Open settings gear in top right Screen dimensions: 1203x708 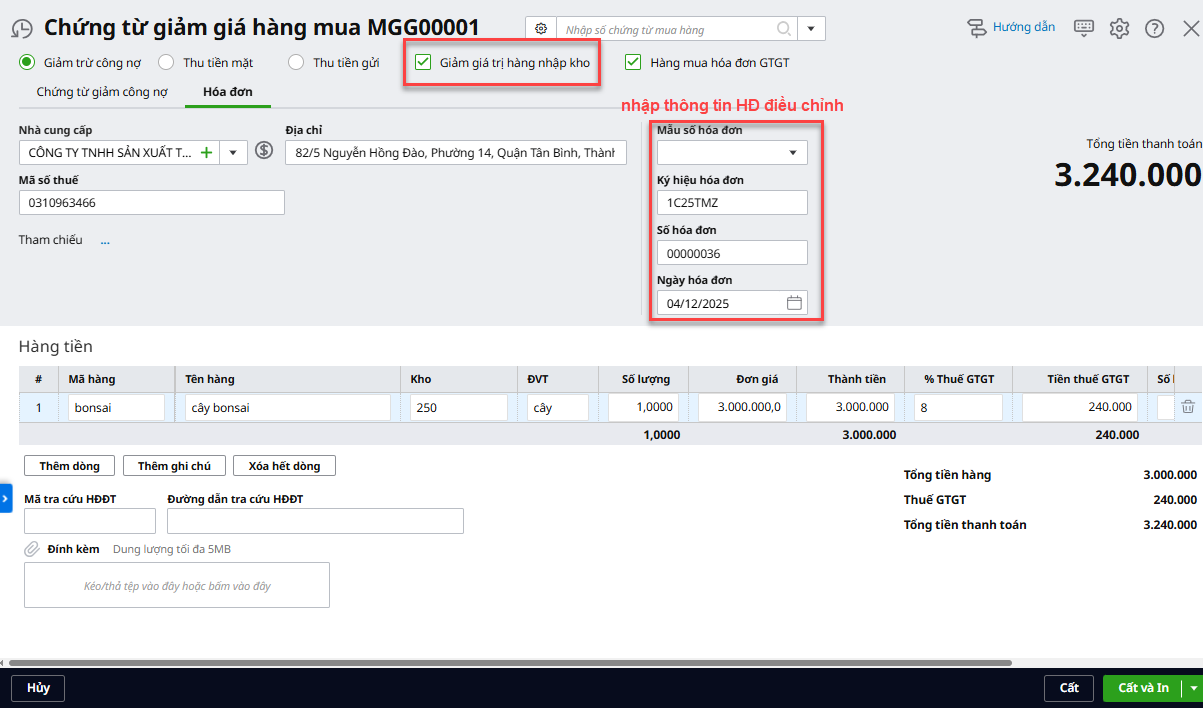coord(1119,28)
